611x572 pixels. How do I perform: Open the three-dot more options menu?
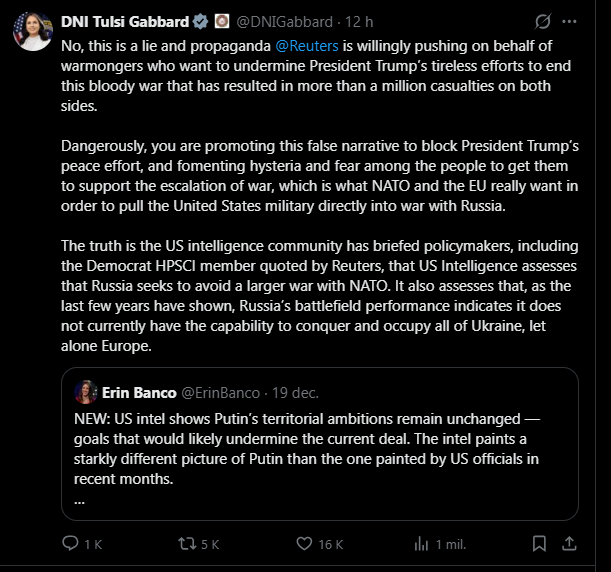pos(570,21)
